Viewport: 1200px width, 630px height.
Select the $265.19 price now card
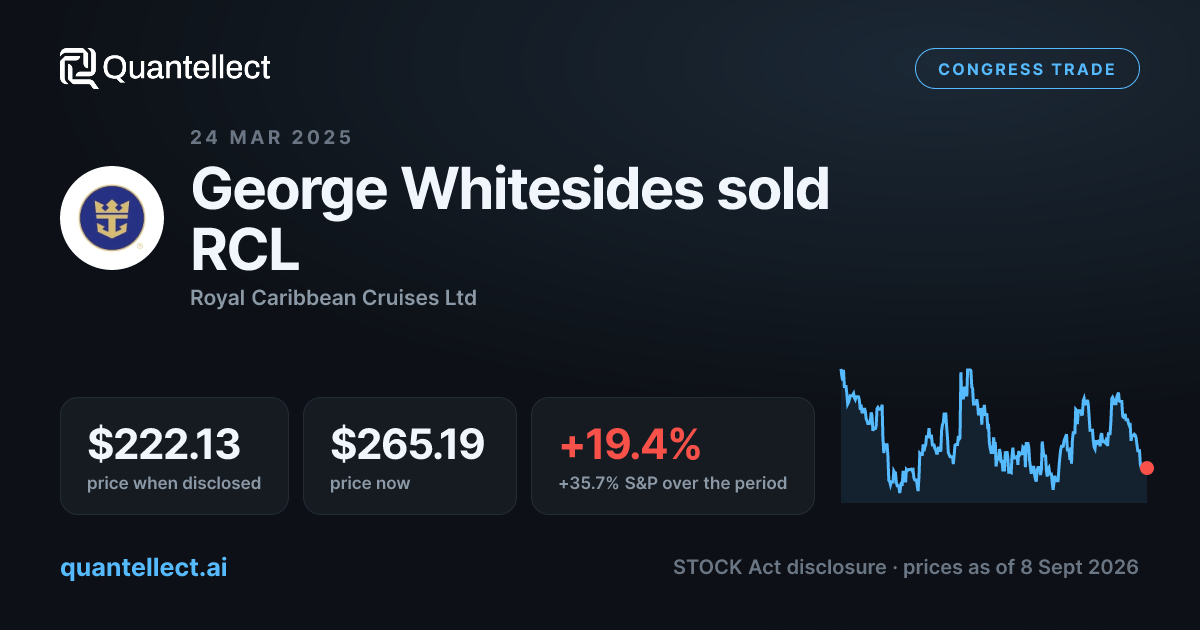click(x=410, y=456)
